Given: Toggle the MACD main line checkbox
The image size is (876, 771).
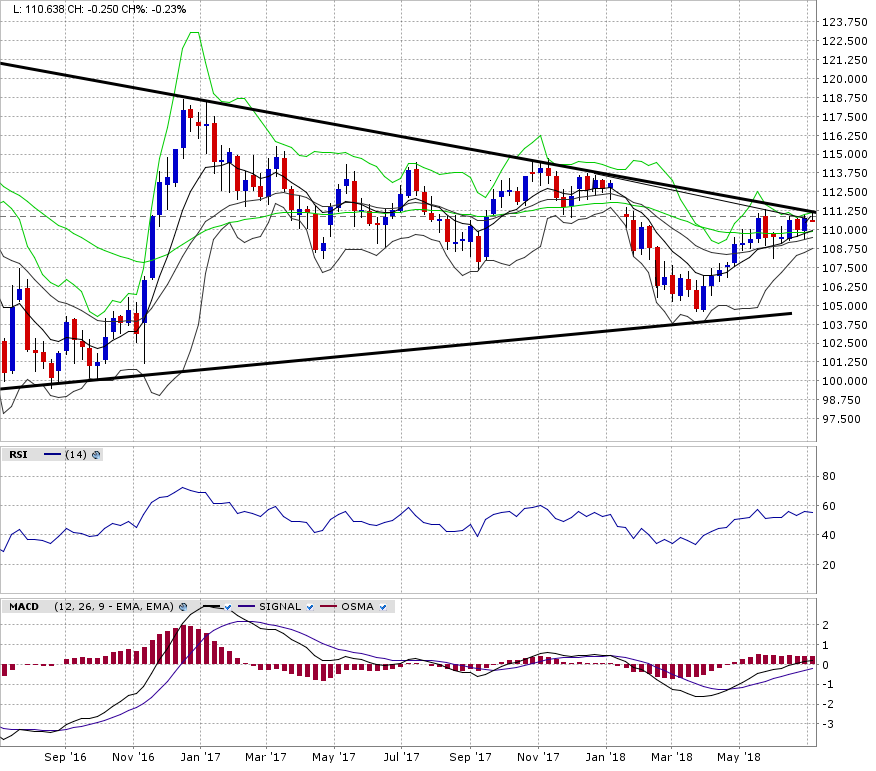Looking at the screenshot, I should pyautogui.click(x=228, y=607).
